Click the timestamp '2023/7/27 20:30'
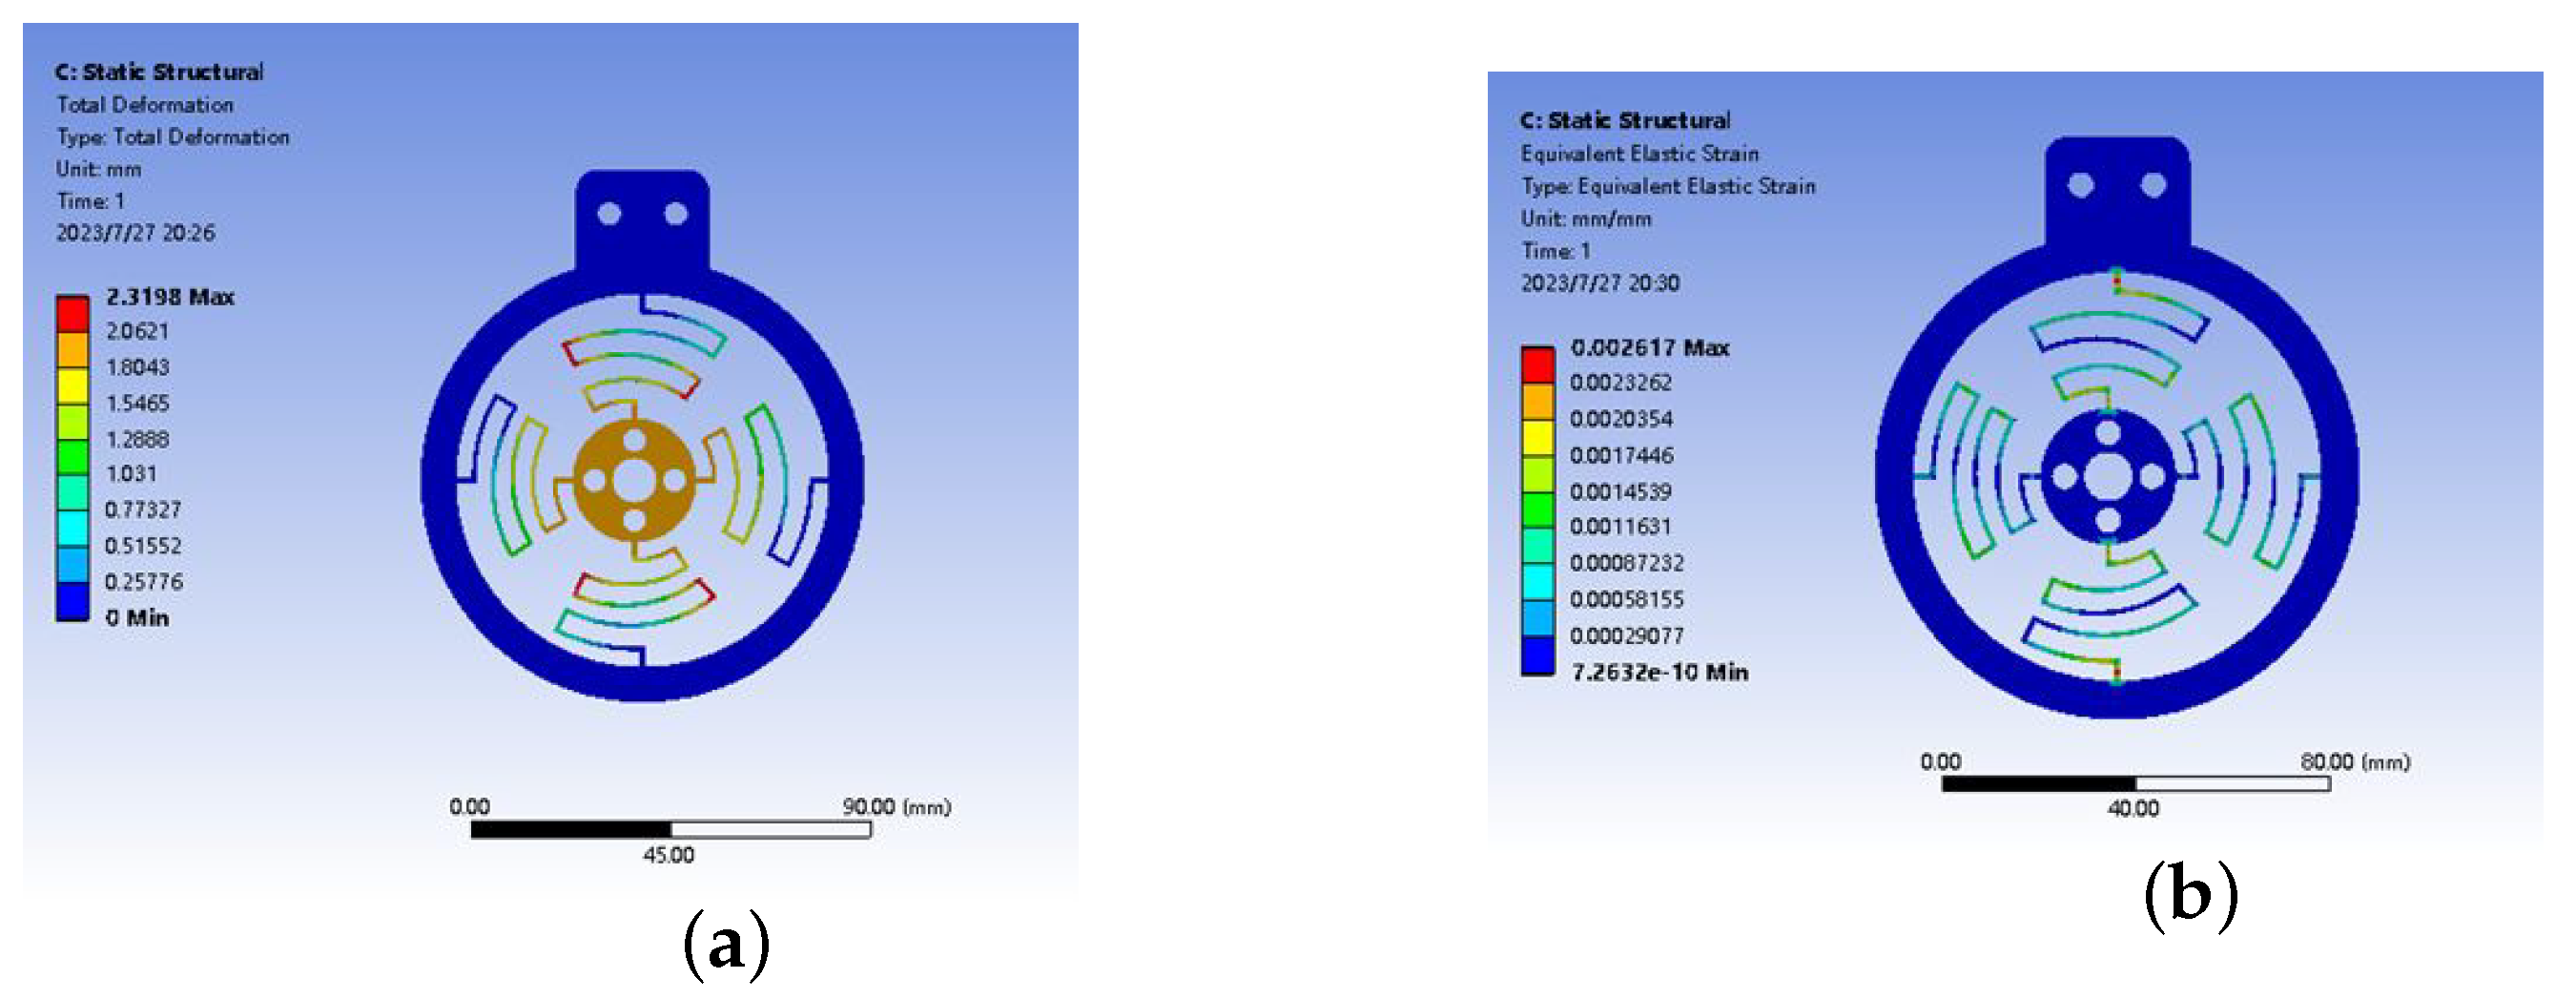2576x999 pixels. [x=1600, y=283]
